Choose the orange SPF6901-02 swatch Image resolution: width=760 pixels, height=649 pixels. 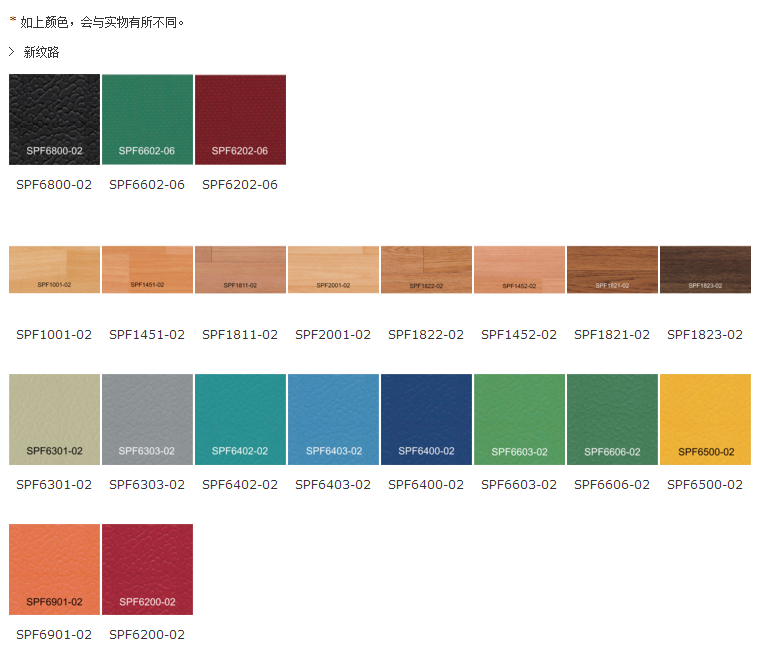point(54,569)
